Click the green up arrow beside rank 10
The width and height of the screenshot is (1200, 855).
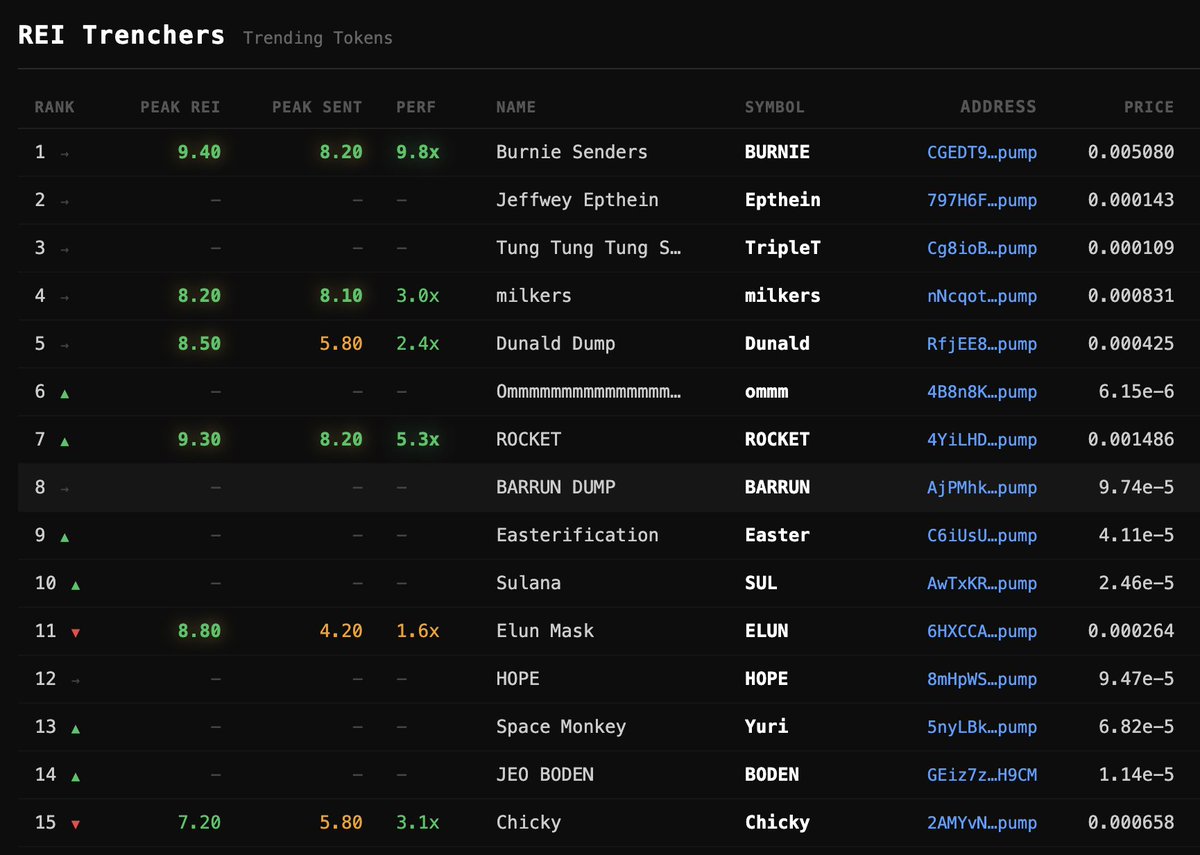[76, 585]
